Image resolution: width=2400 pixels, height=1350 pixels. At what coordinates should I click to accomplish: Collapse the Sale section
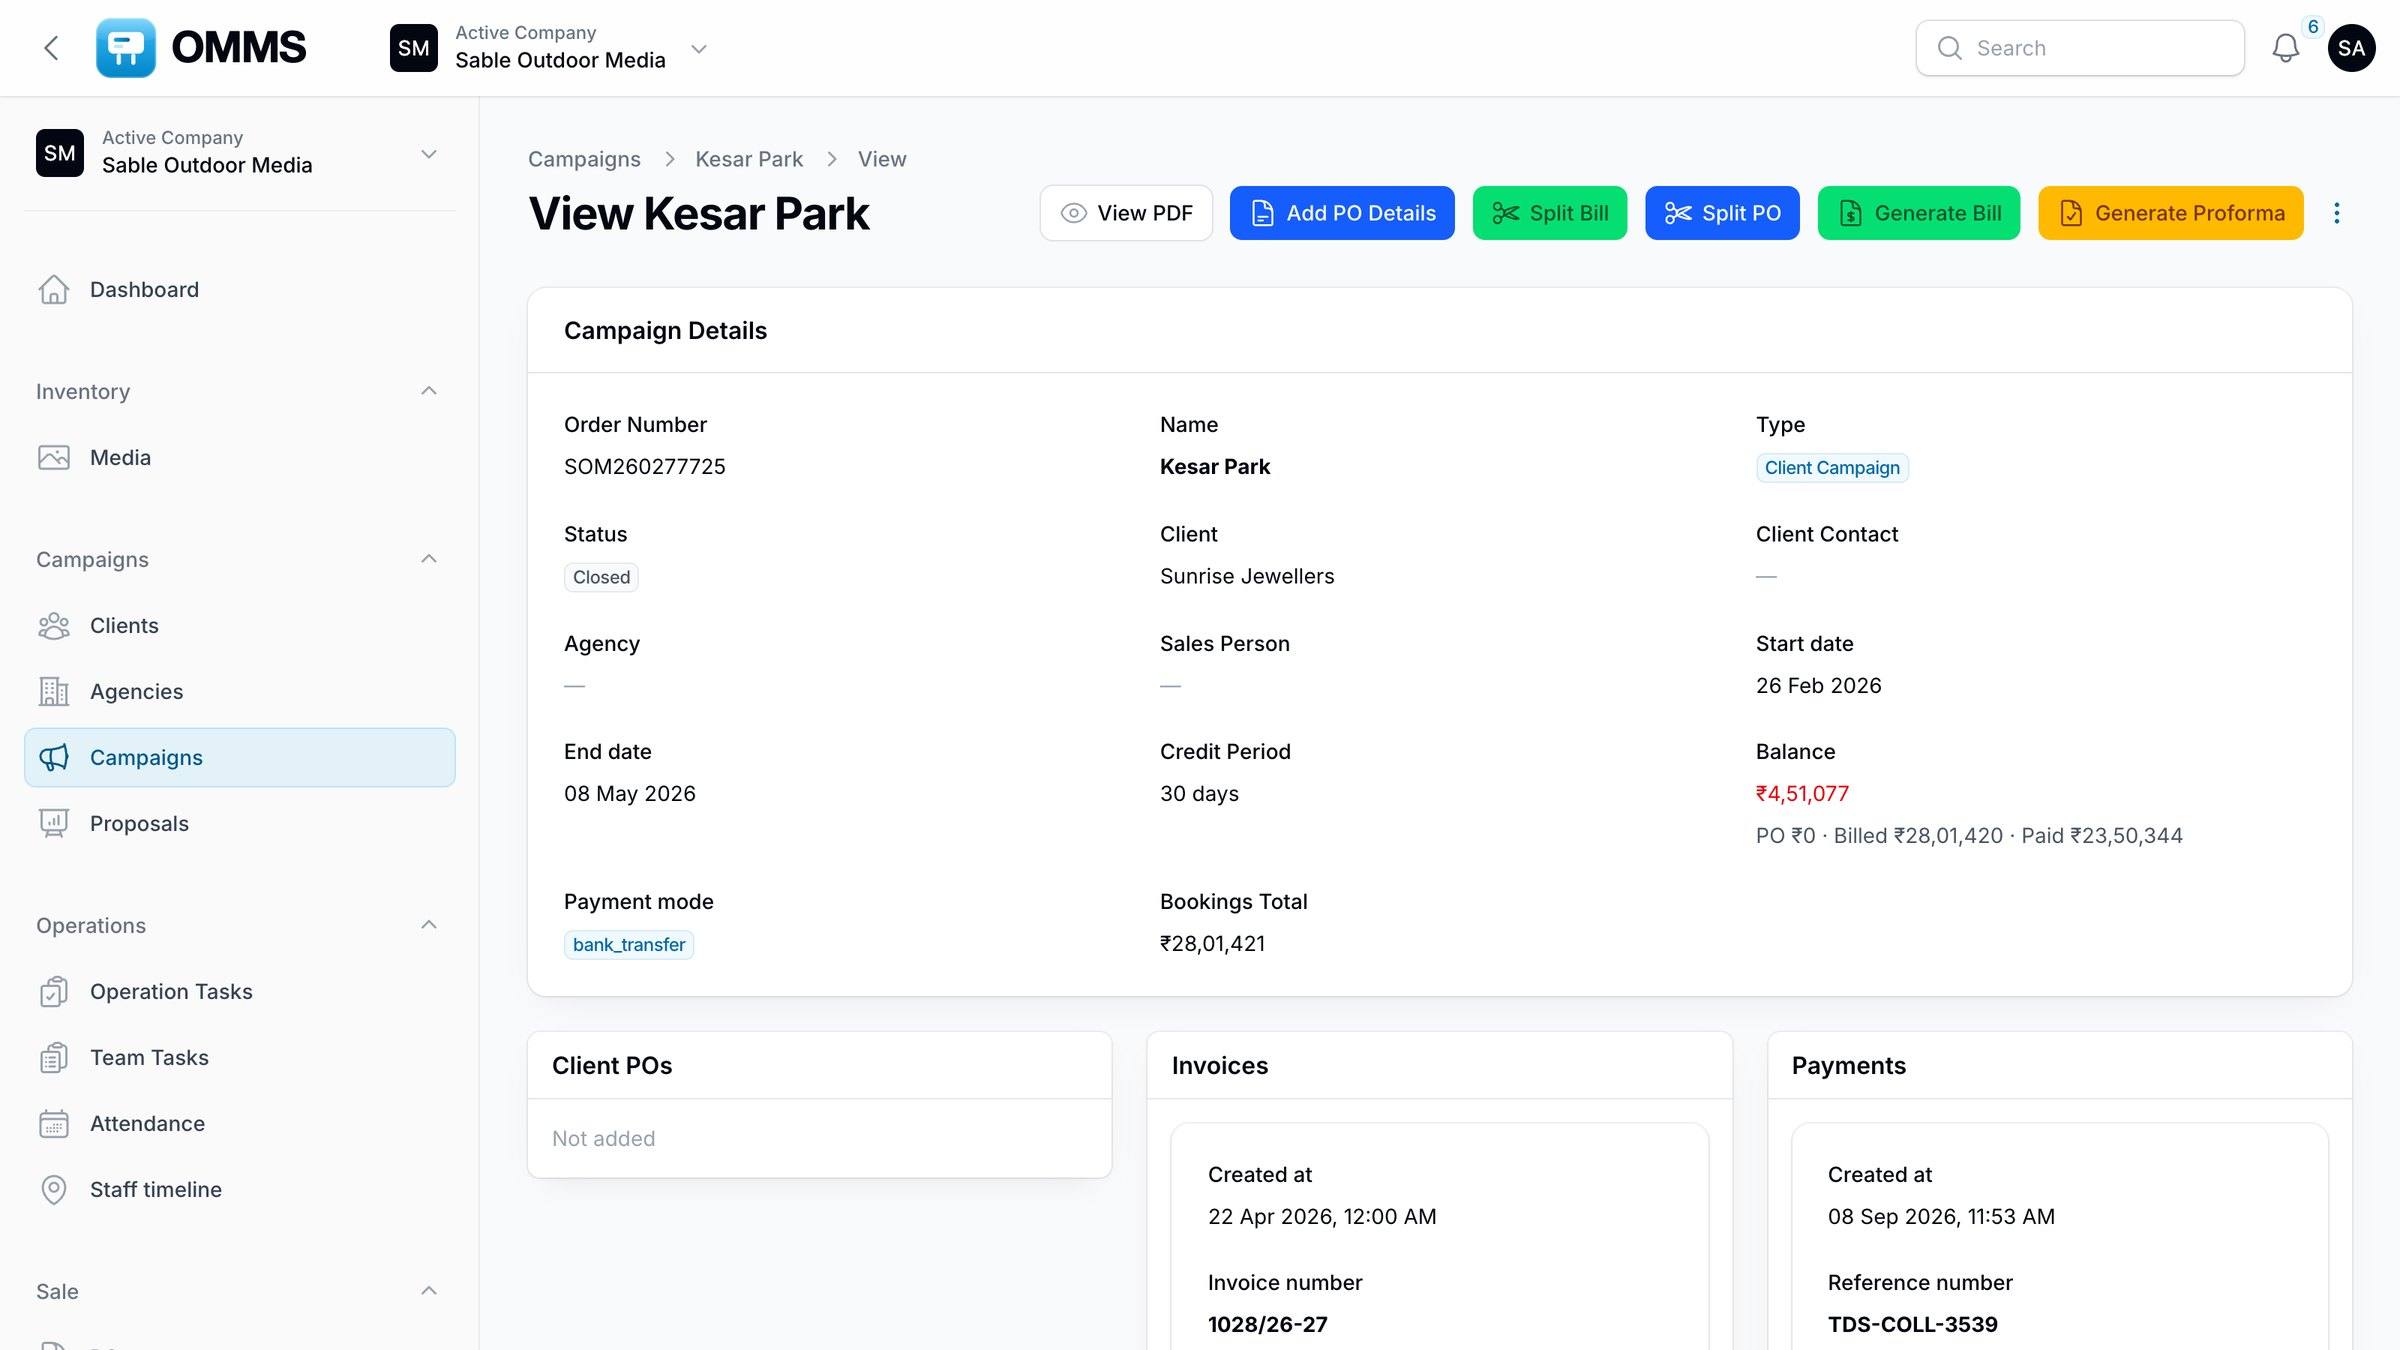(429, 1291)
